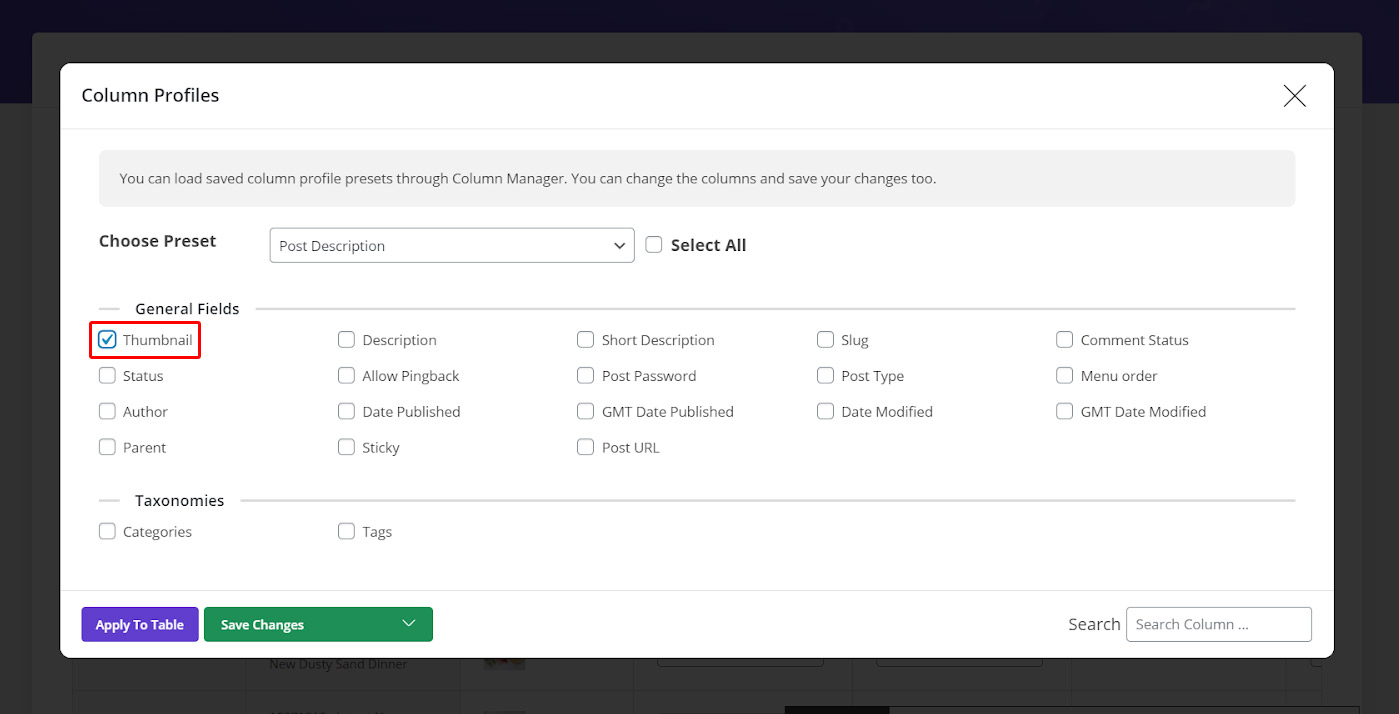Enable the Description column checkbox

click(x=346, y=340)
